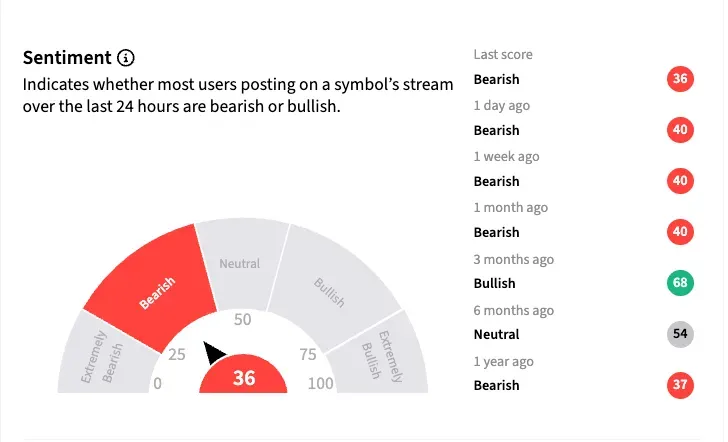
Task: Click the black gauge needle pointer
Action: coord(214,353)
